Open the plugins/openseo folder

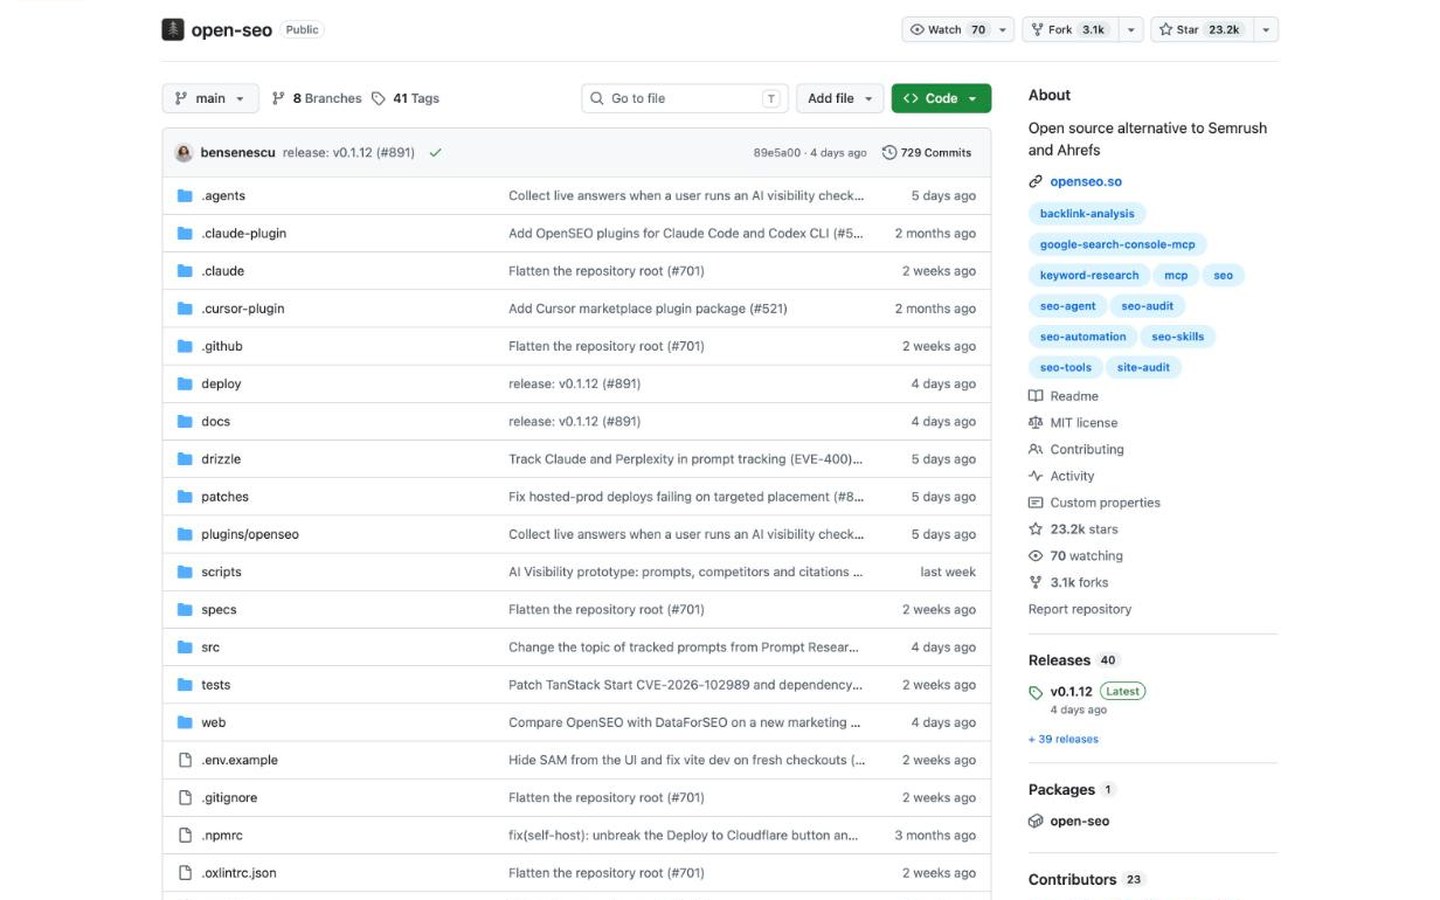pyautogui.click(x=250, y=534)
